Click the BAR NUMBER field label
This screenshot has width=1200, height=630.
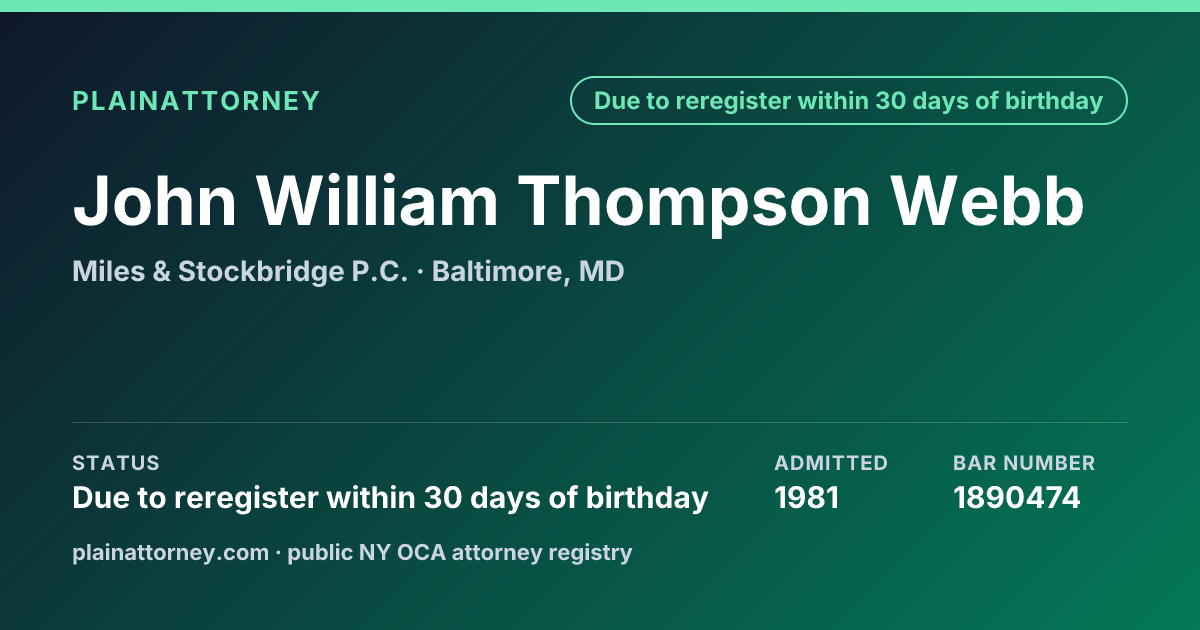[1024, 463]
